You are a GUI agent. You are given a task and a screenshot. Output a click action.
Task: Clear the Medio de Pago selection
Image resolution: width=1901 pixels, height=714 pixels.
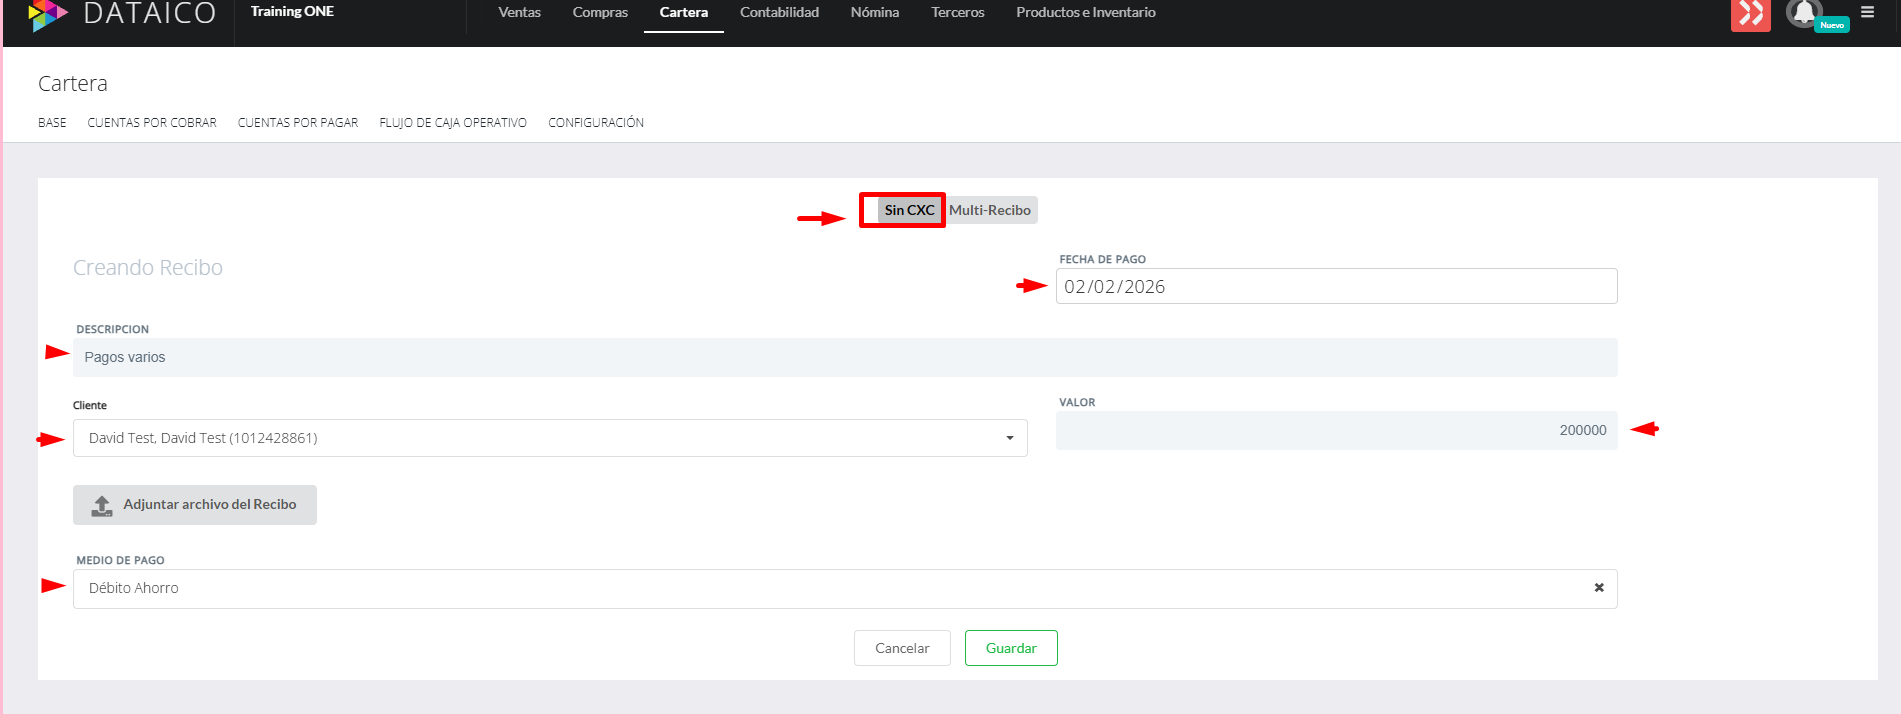[1598, 588]
